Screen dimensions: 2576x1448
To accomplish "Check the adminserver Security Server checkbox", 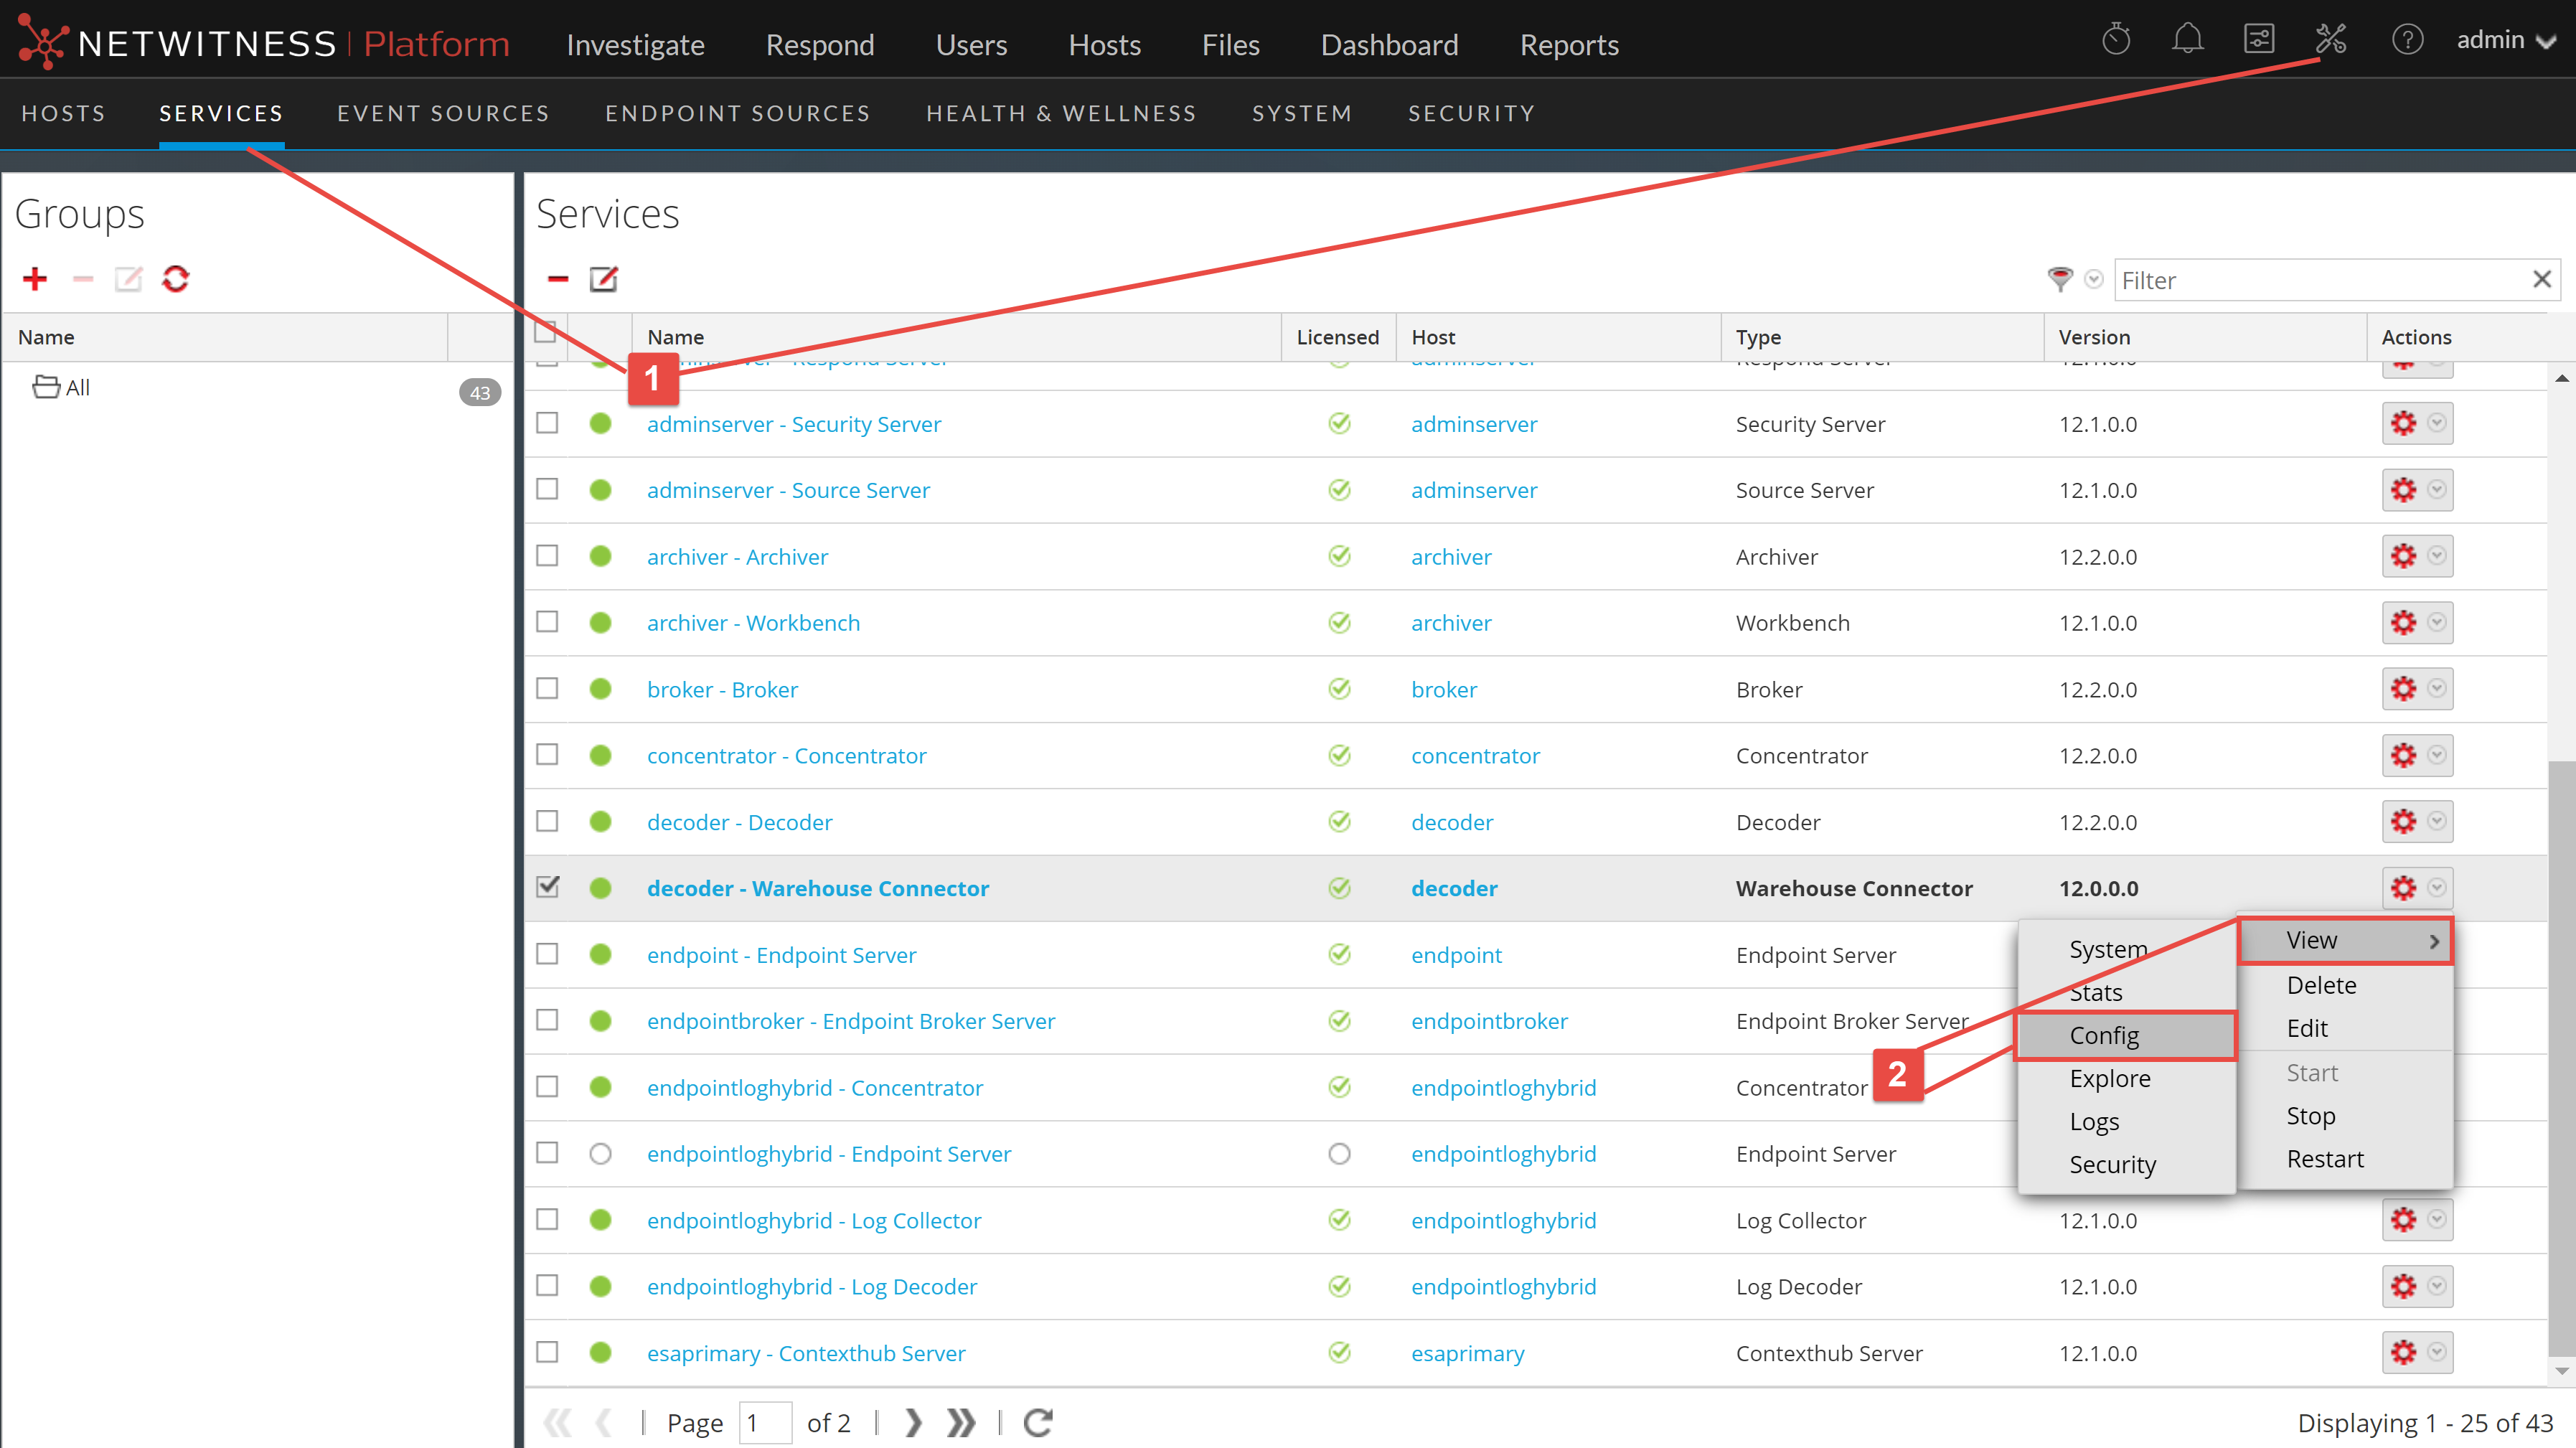I will (547, 423).
